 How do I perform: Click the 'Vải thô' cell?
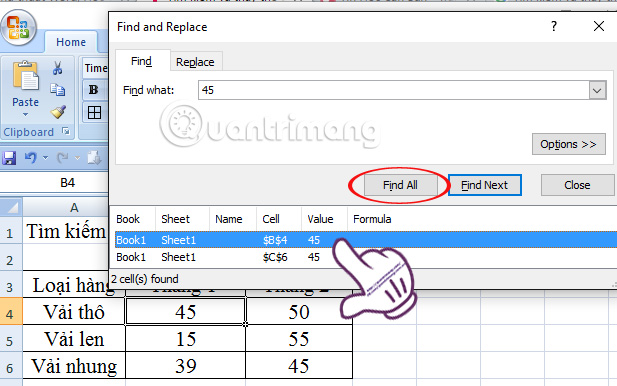[x=74, y=312]
